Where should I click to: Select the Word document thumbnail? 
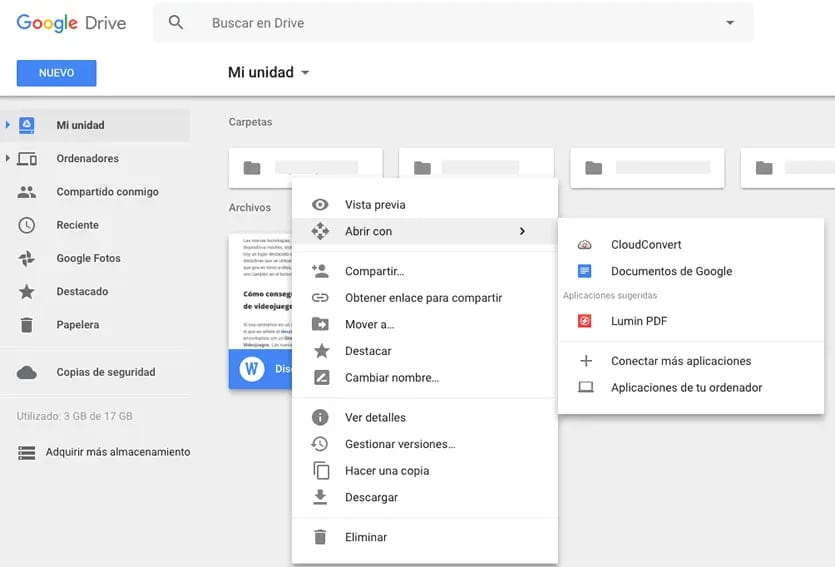[x=260, y=292]
